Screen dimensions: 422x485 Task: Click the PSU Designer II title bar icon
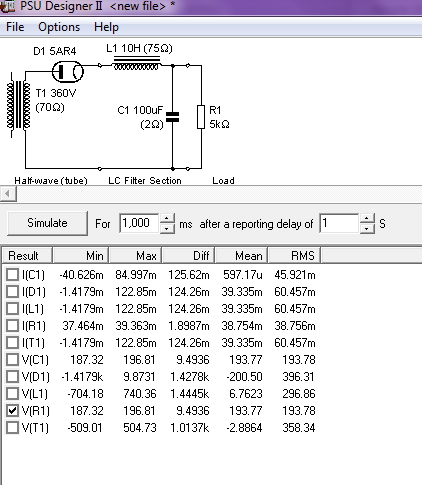(7, 6)
